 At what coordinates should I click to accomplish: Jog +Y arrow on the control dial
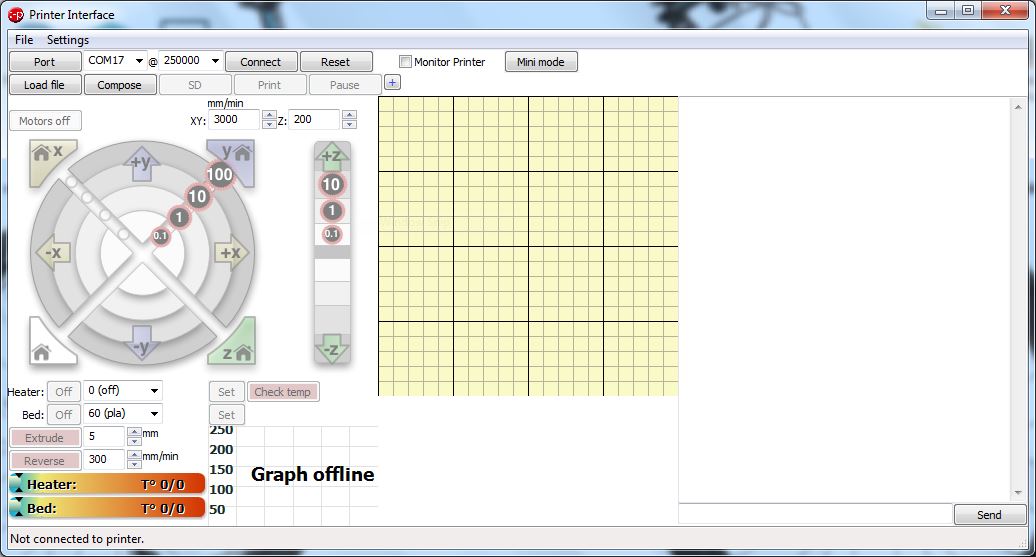click(x=141, y=165)
